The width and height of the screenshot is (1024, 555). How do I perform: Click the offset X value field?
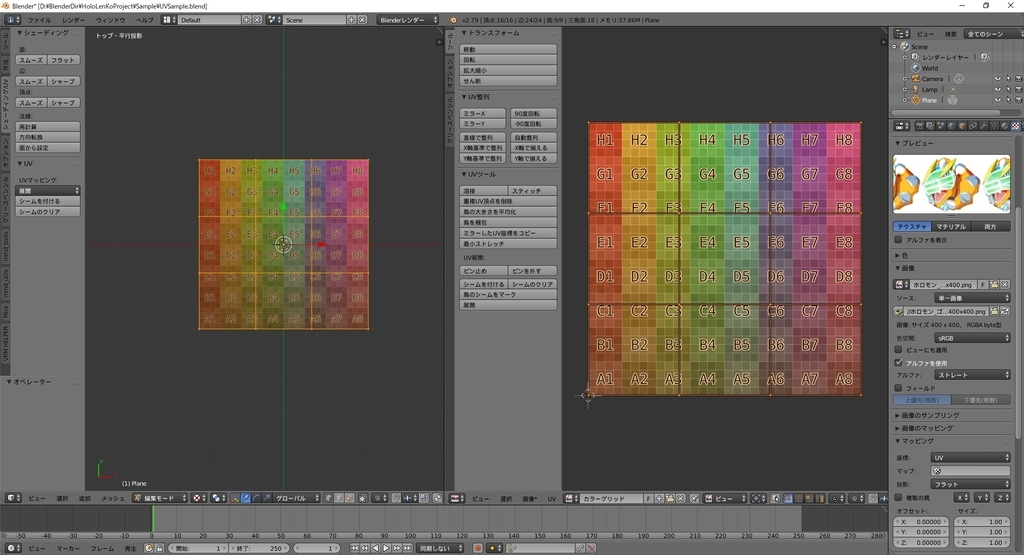[922, 522]
